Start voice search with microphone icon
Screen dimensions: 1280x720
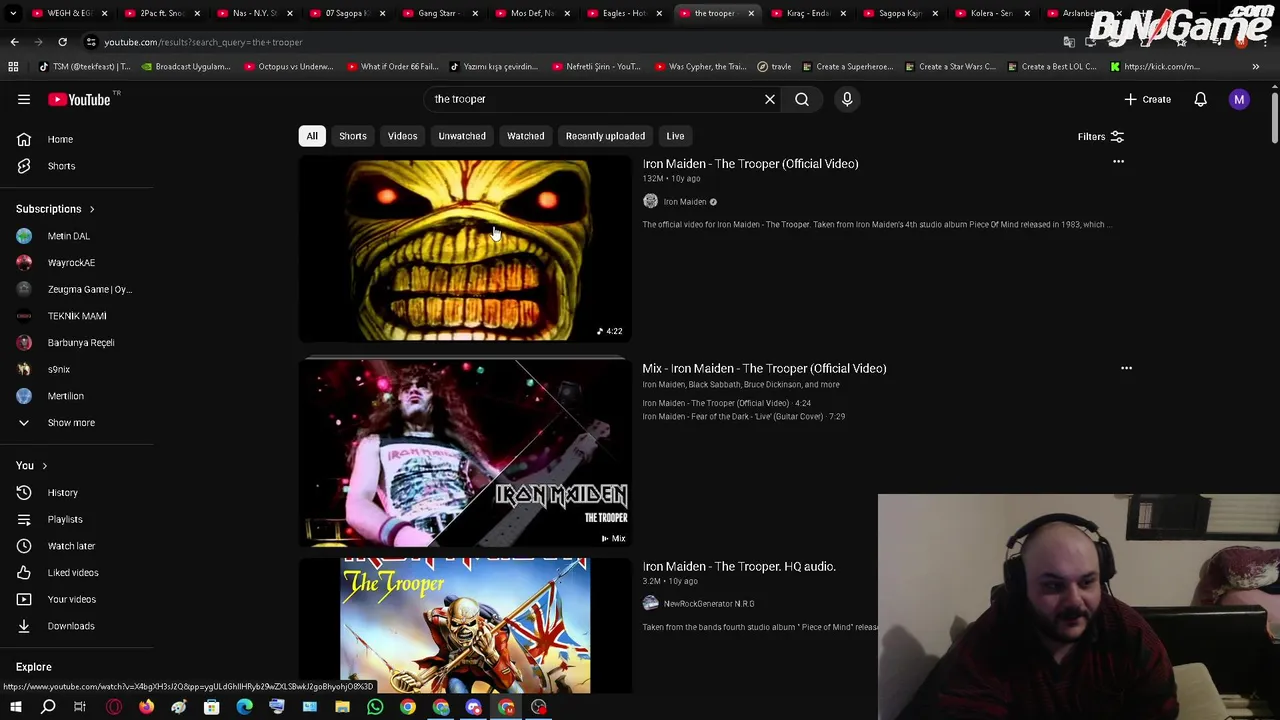[847, 99]
